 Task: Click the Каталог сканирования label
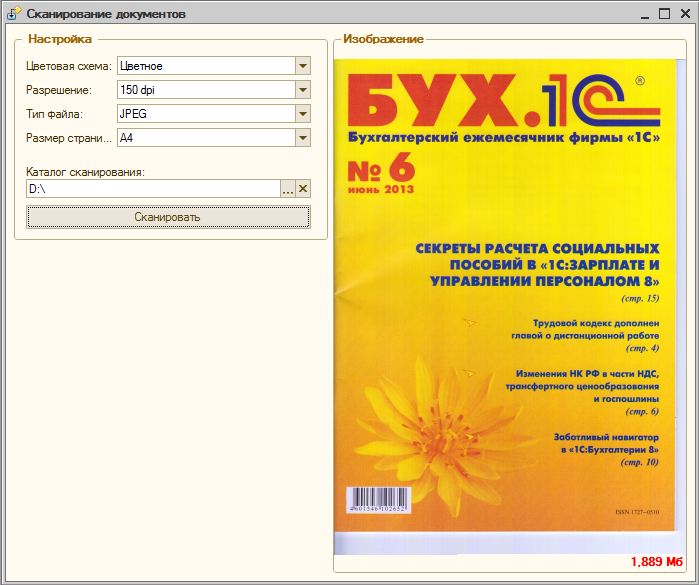(x=85, y=172)
